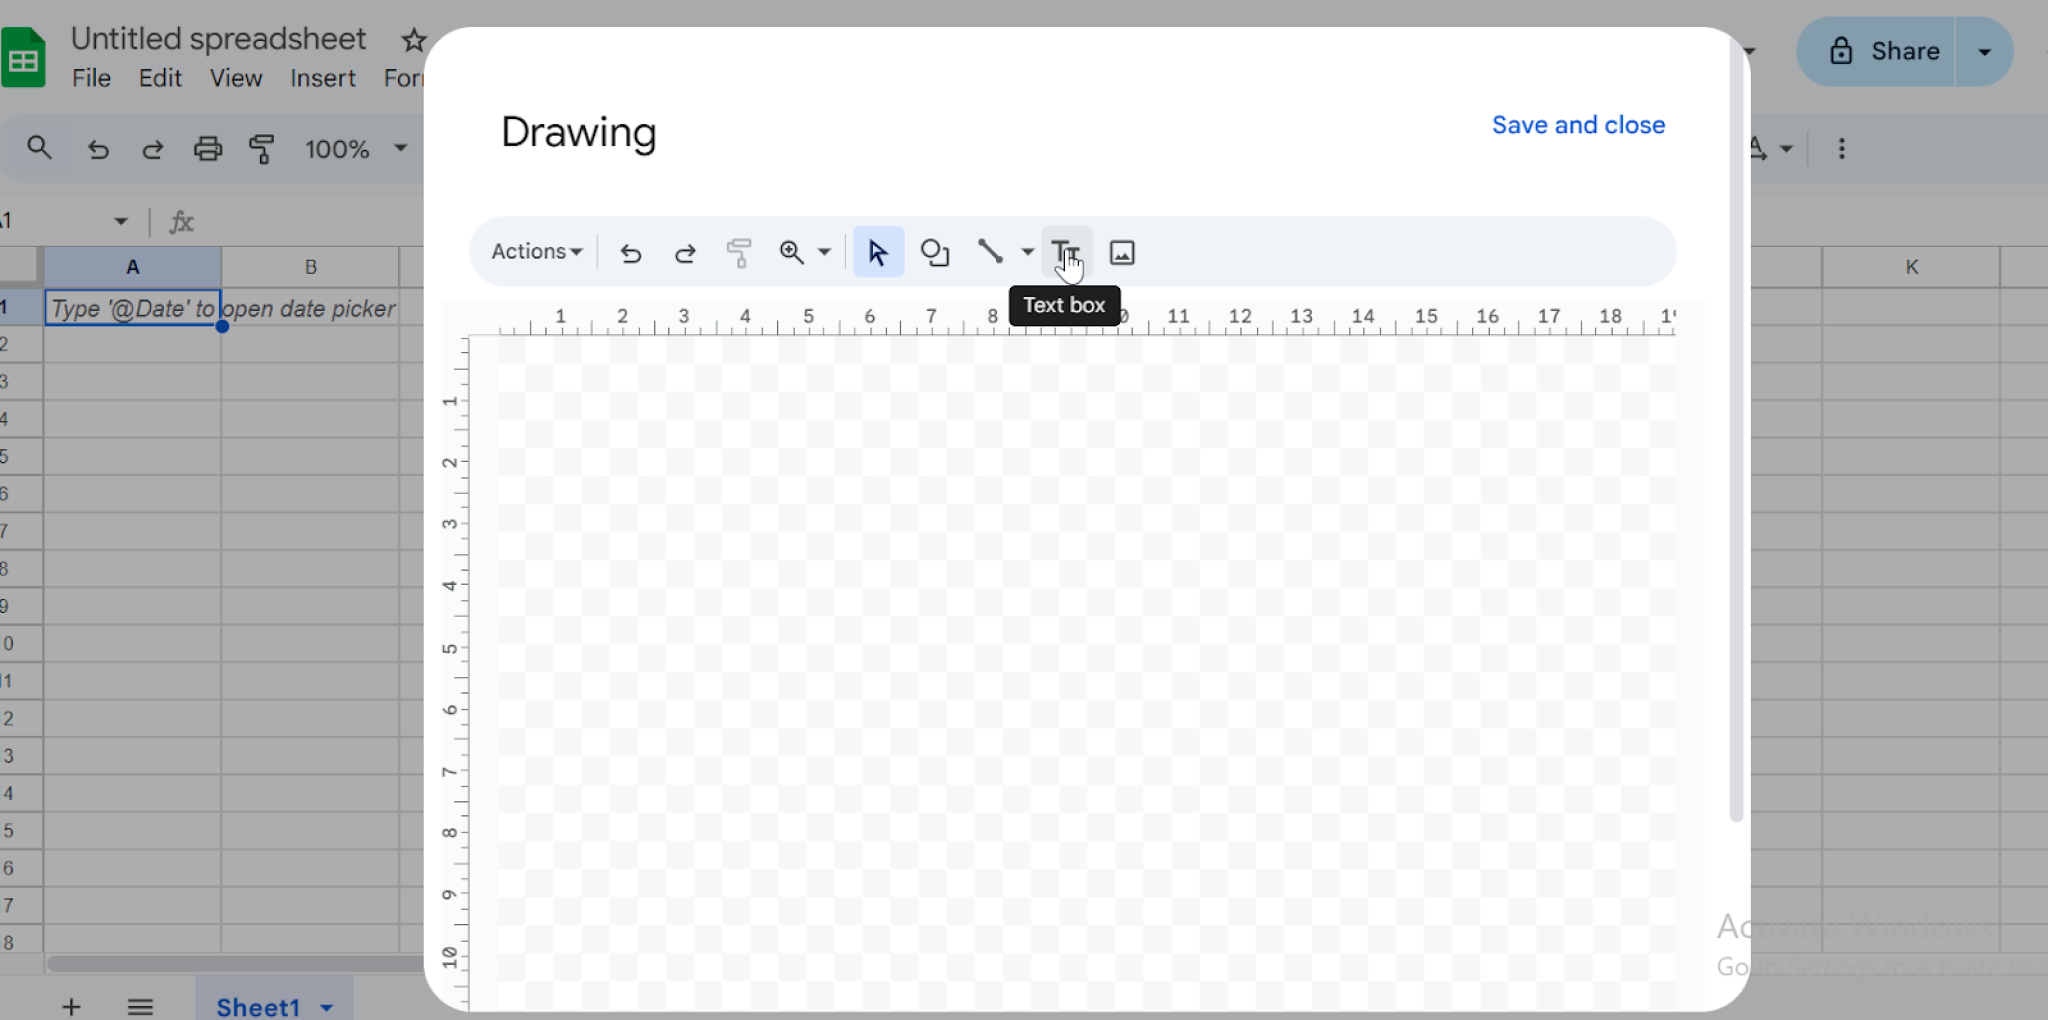Open the Share dropdown arrow
This screenshot has height=1020, width=2048.
click(x=1984, y=51)
